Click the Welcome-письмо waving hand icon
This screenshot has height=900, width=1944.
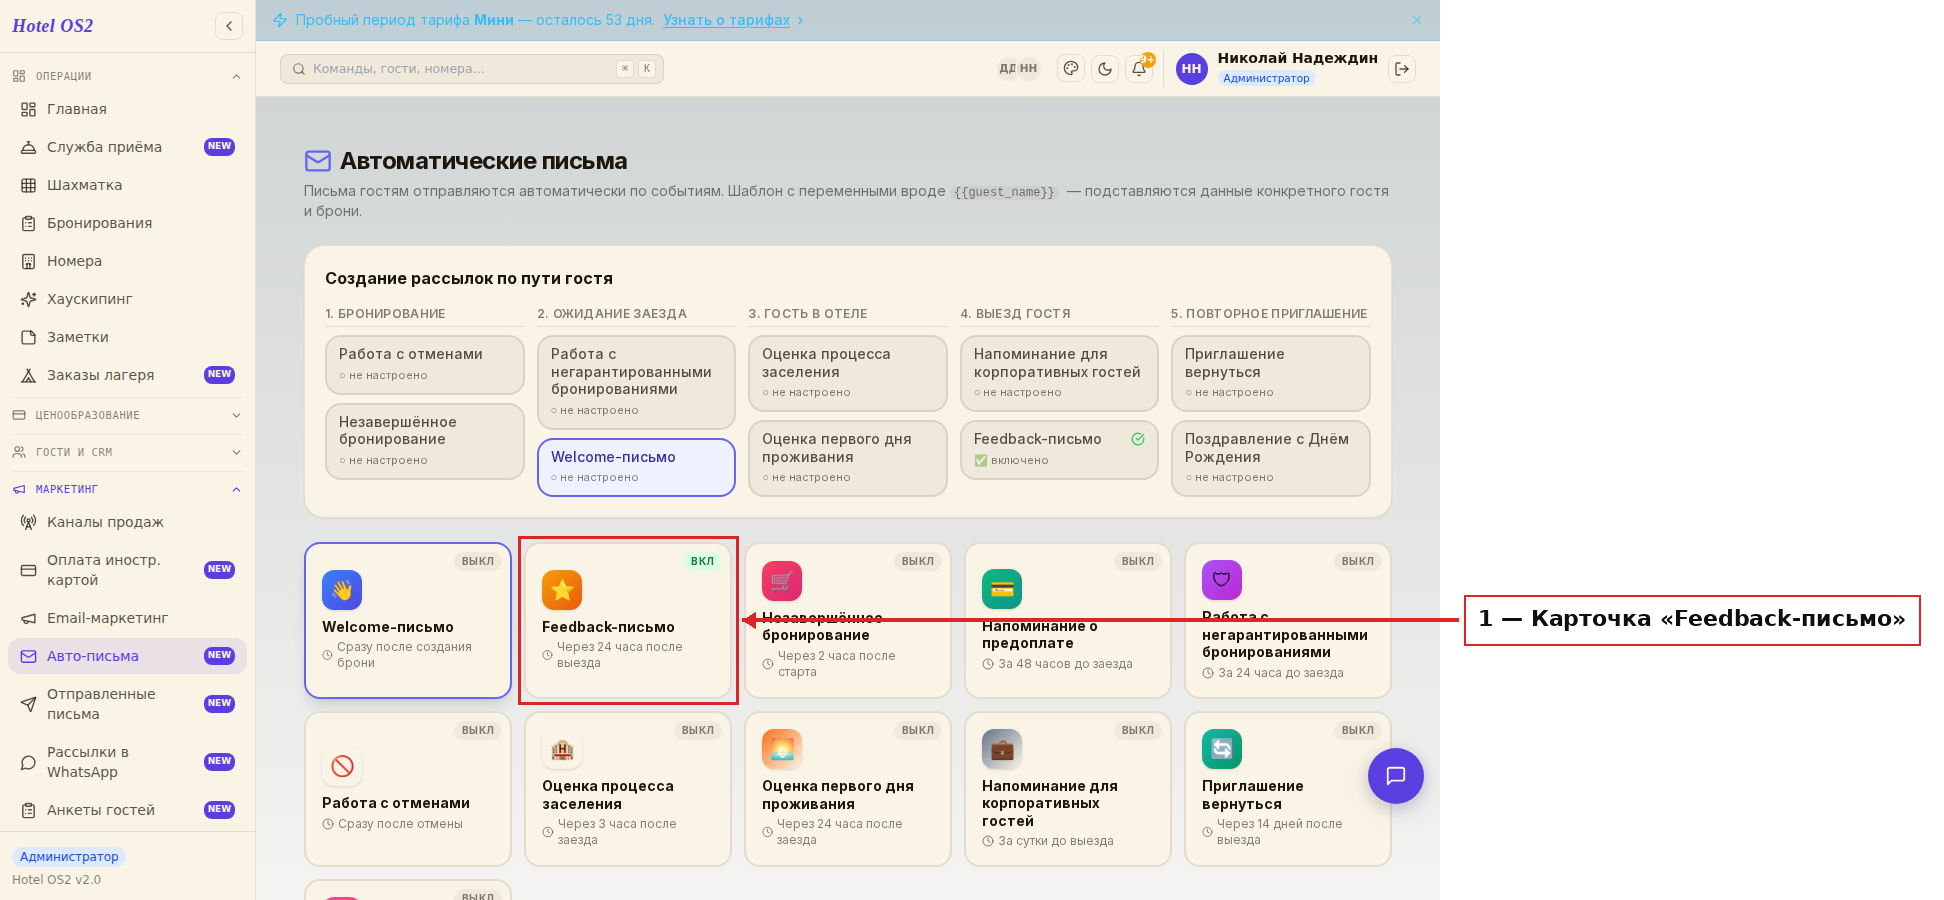[x=342, y=590]
